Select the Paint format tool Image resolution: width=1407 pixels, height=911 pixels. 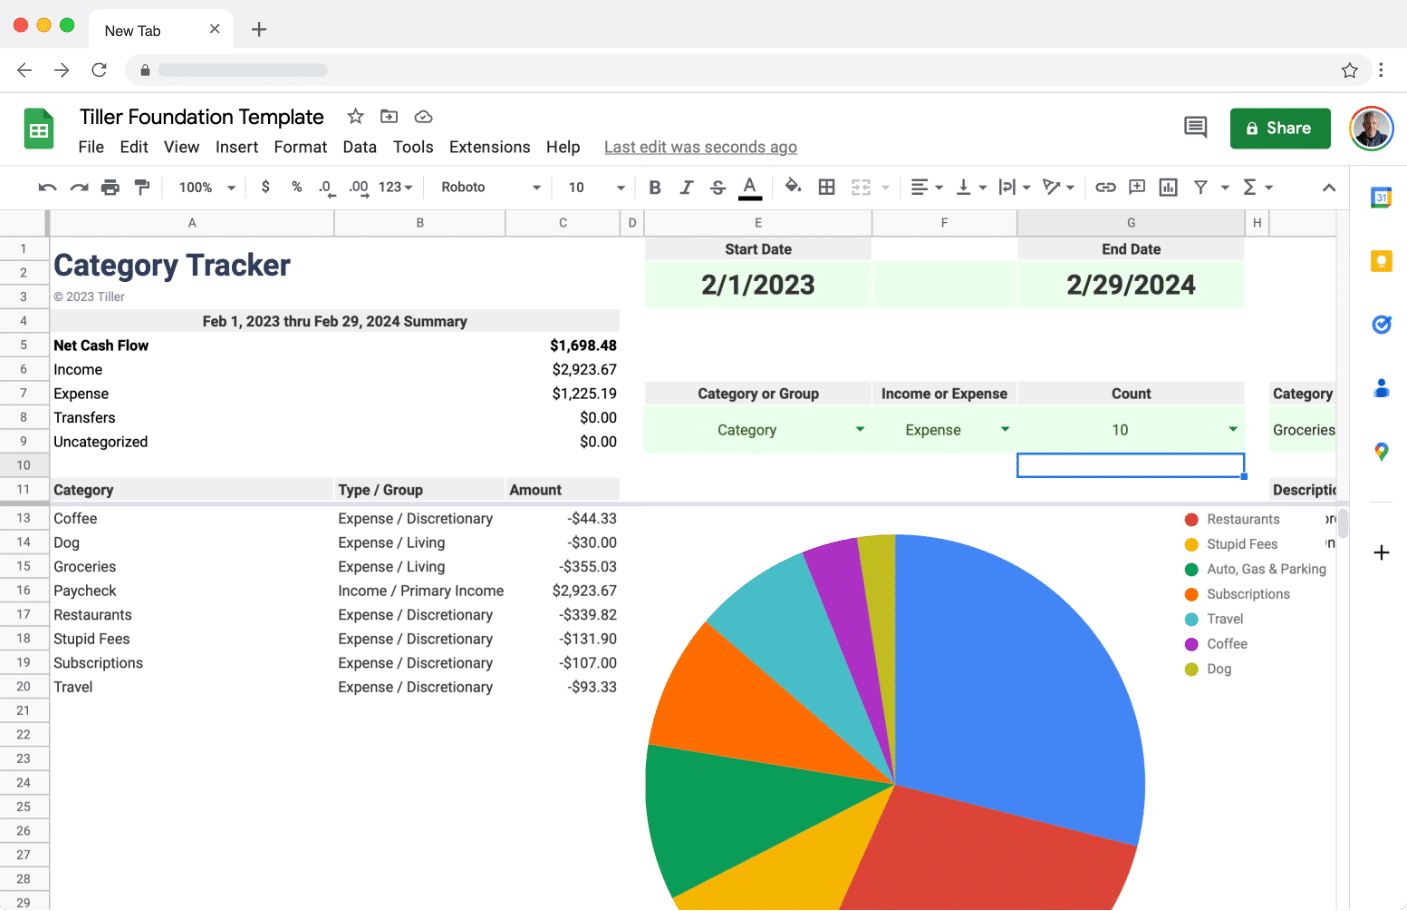click(x=142, y=187)
